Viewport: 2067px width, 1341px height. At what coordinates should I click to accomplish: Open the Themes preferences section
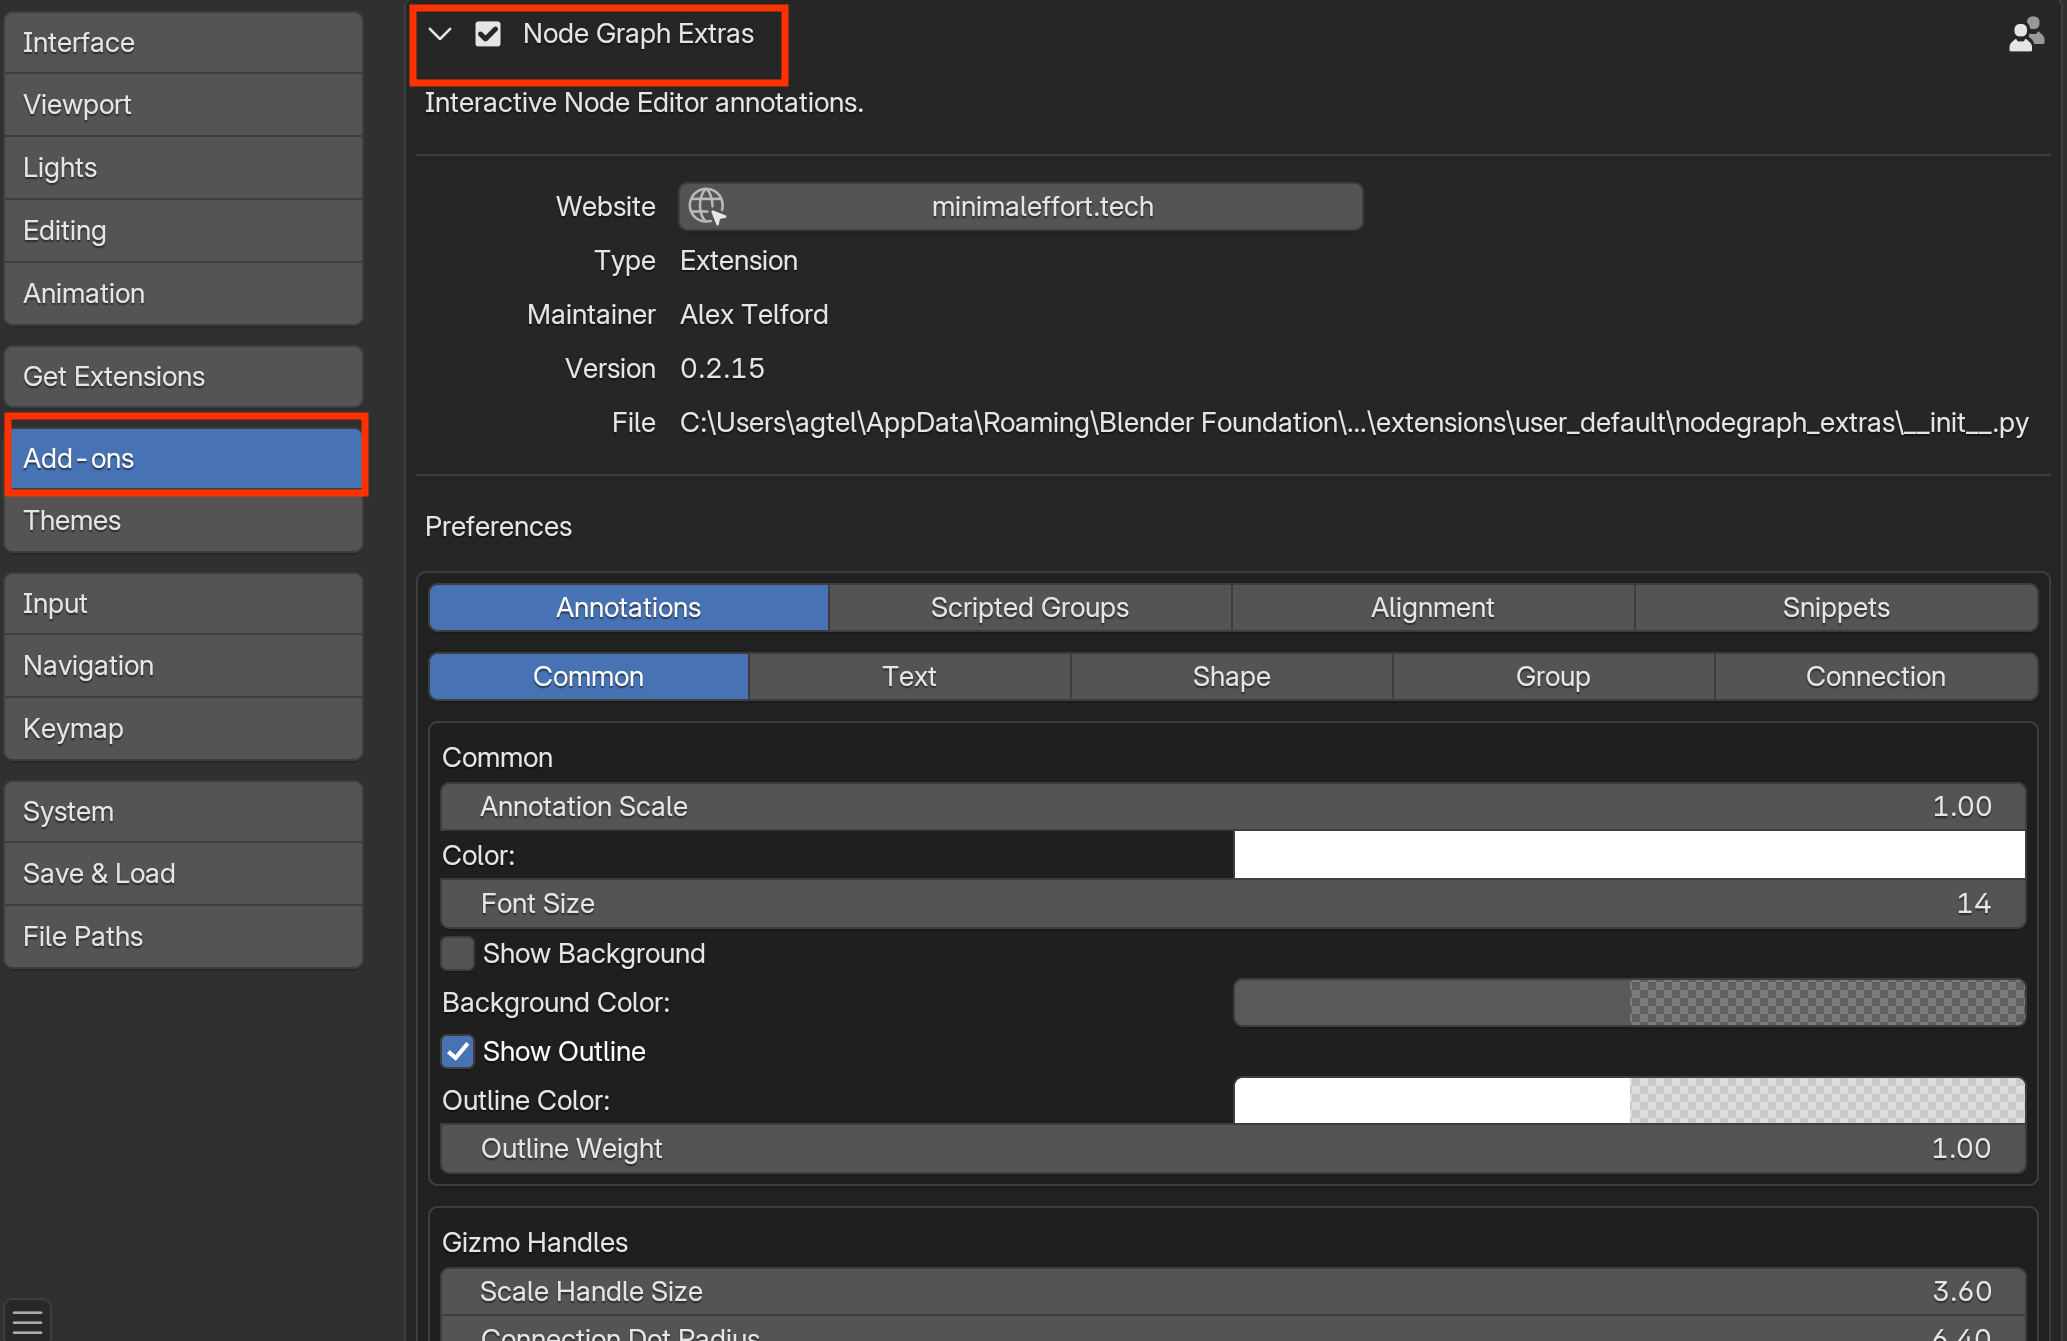click(184, 521)
